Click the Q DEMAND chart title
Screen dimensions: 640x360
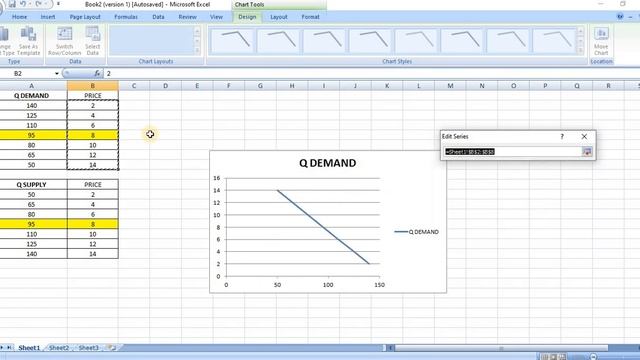tap(327, 163)
